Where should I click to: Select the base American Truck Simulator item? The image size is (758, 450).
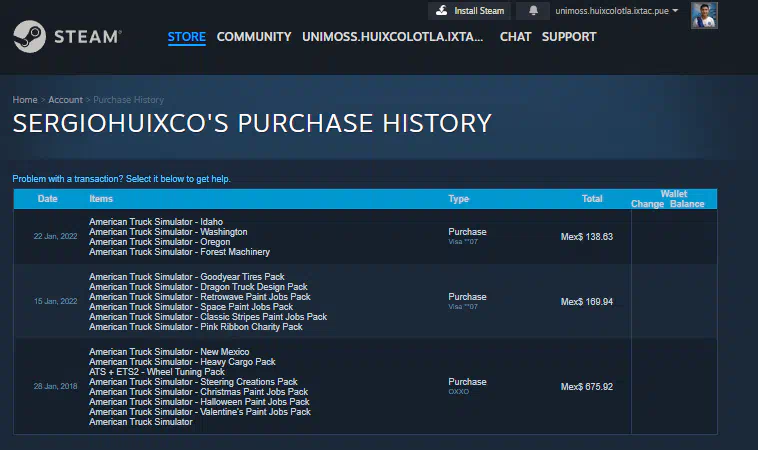click(141, 422)
